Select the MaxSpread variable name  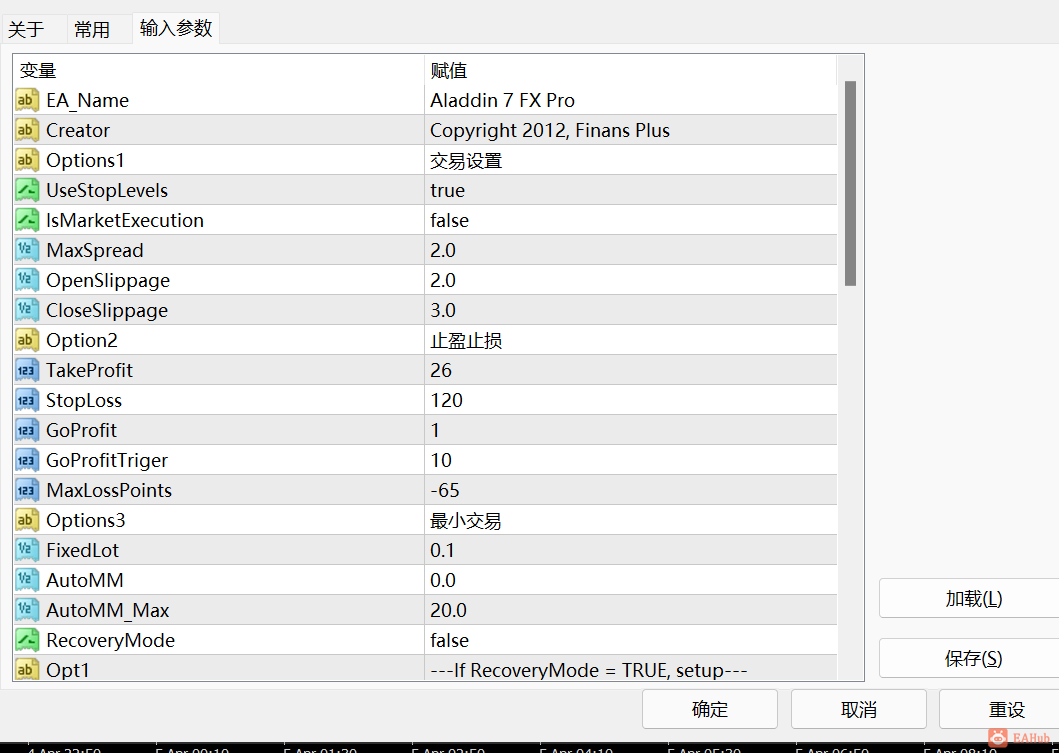click(x=95, y=251)
